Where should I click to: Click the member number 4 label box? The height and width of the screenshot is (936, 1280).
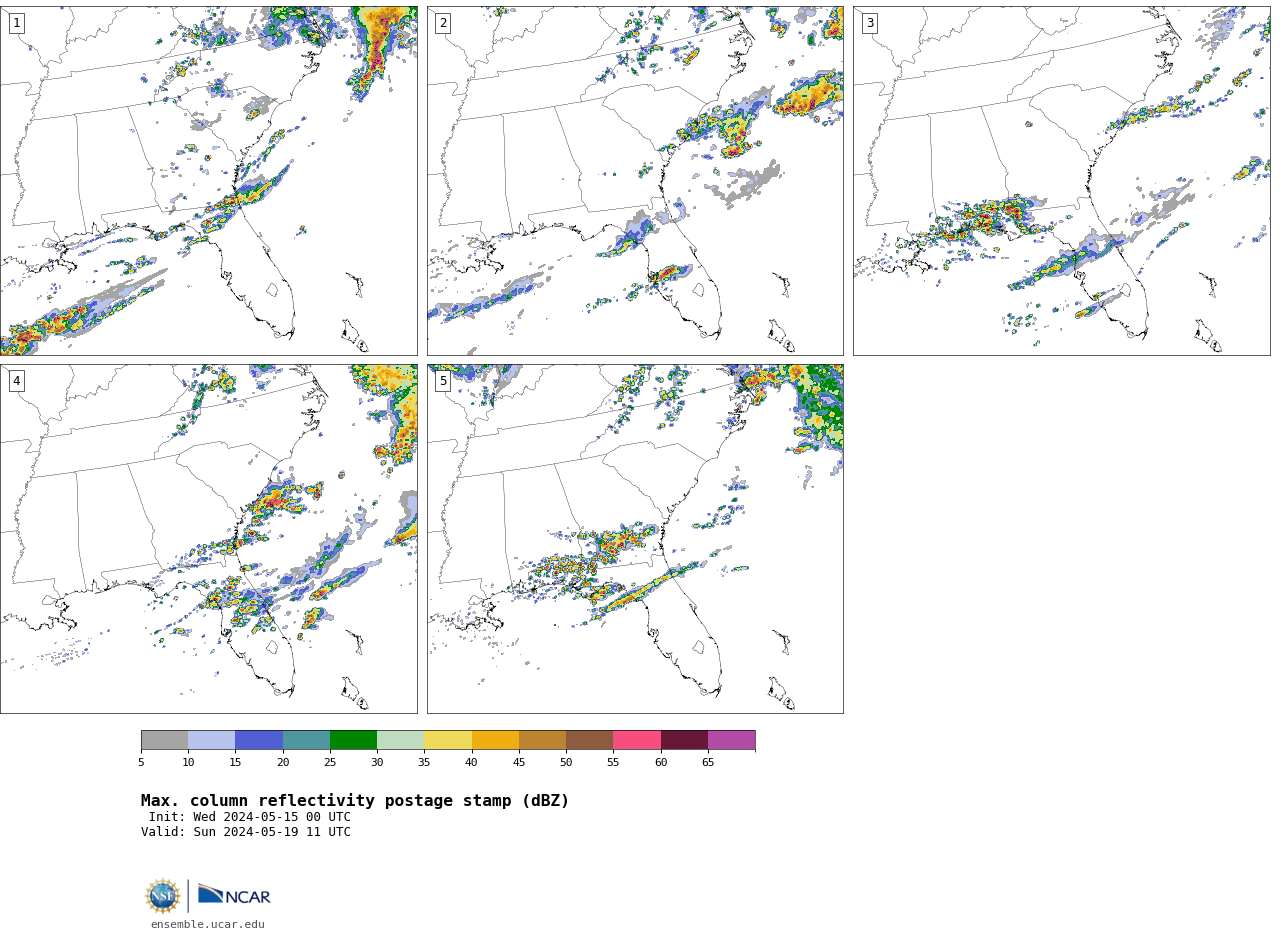16,381
